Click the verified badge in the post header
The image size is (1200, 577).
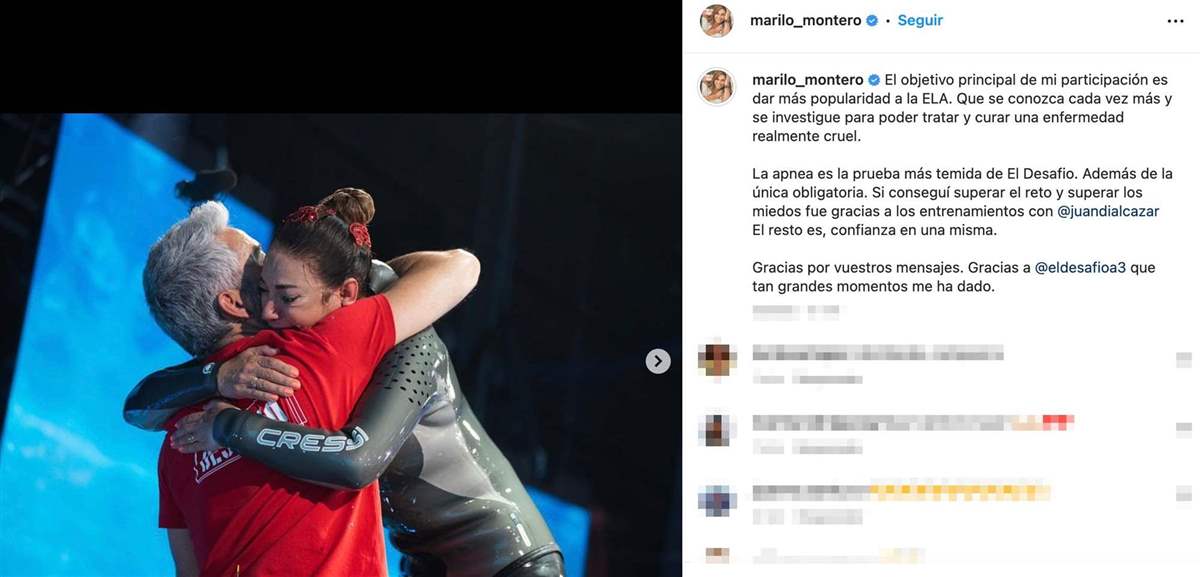(872, 21)
